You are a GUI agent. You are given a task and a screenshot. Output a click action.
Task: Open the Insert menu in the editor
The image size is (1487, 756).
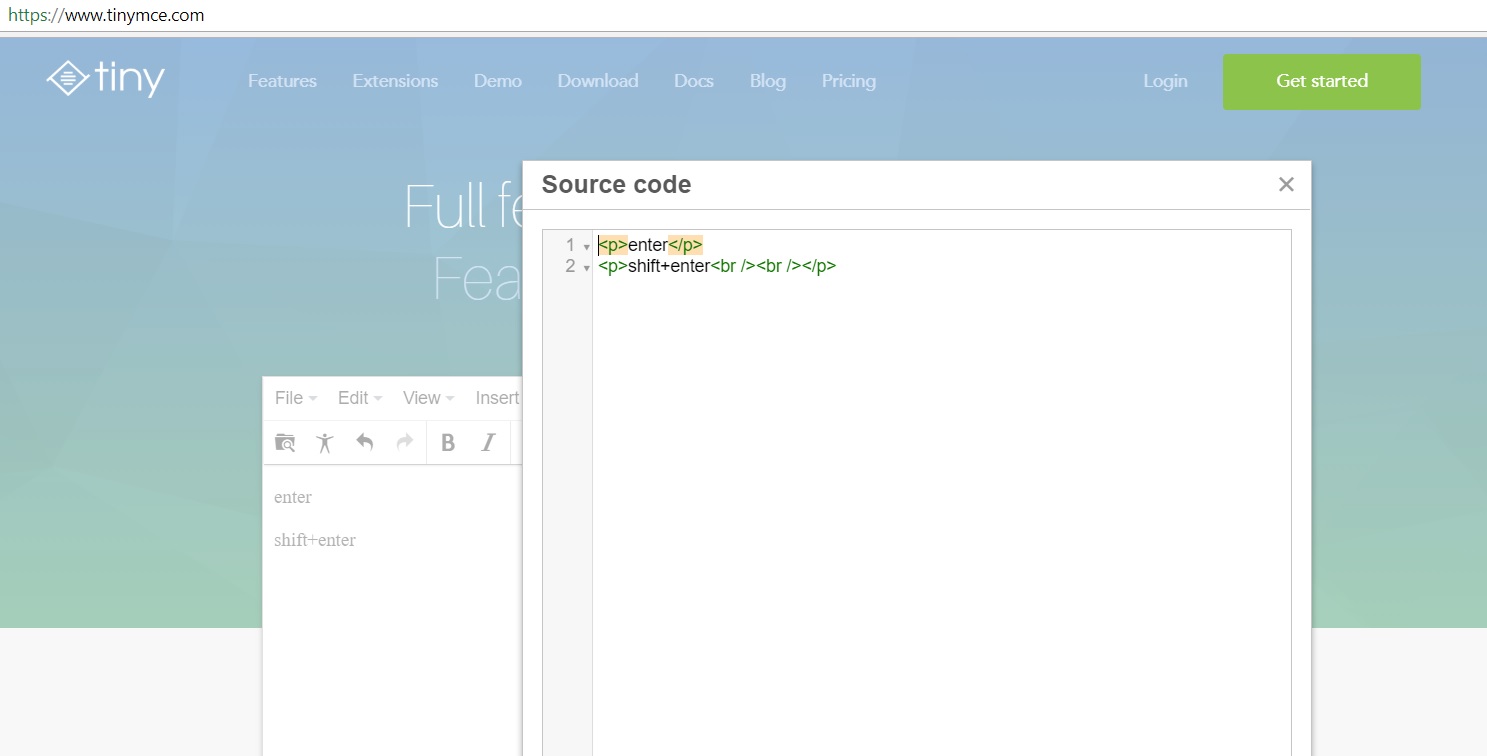497,398
